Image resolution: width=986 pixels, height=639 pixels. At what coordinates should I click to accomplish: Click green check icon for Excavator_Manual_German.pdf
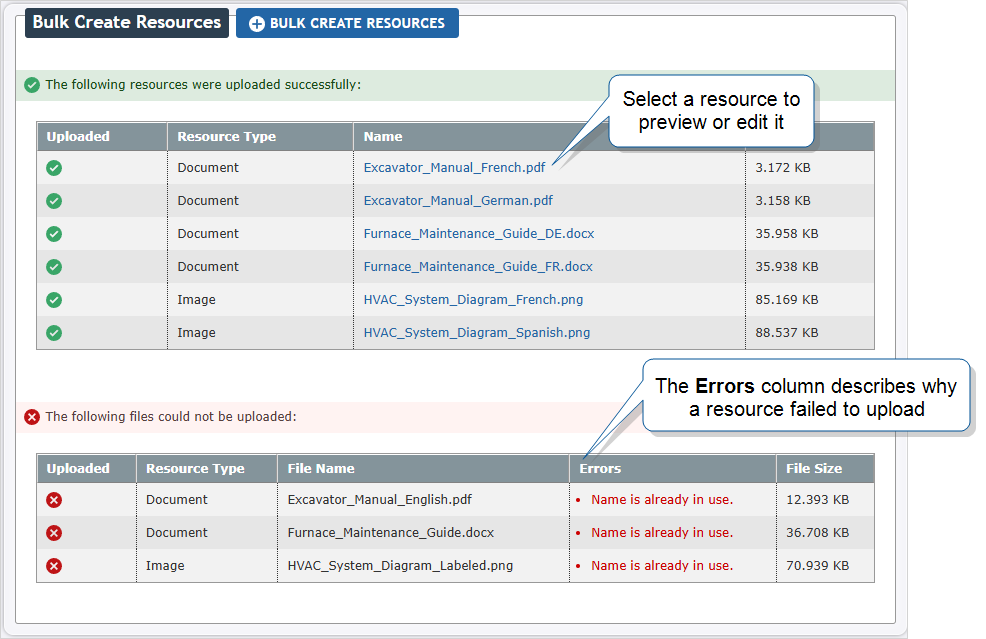[x=54, y=201]
